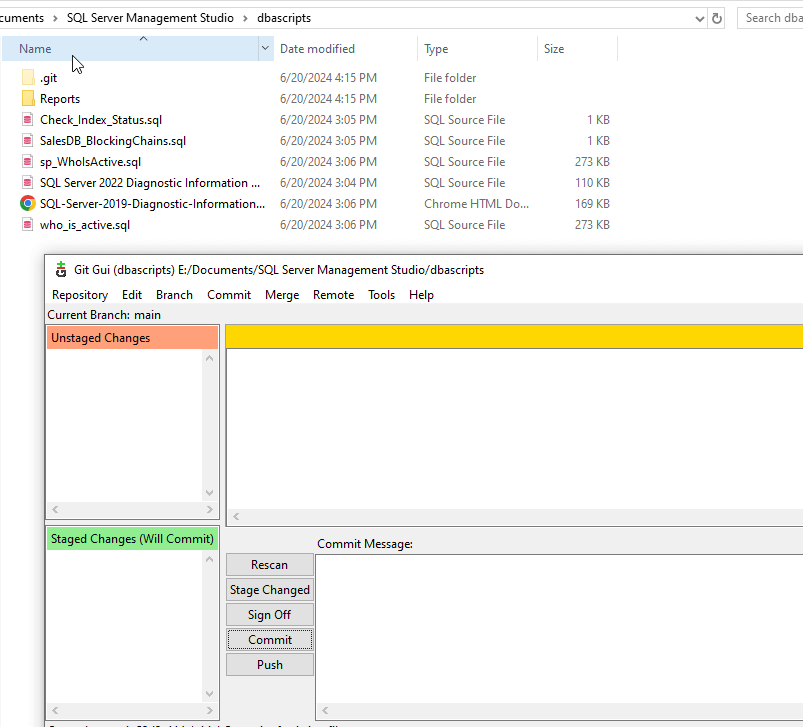The height and width of the screenshot is (727, 803).
Task: Click up arrow of Unstaged Changes scrollbar
Action: point(209,358)
